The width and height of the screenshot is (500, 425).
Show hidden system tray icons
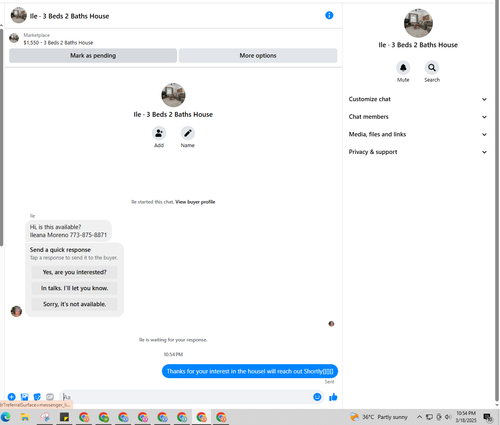[419, 417]
